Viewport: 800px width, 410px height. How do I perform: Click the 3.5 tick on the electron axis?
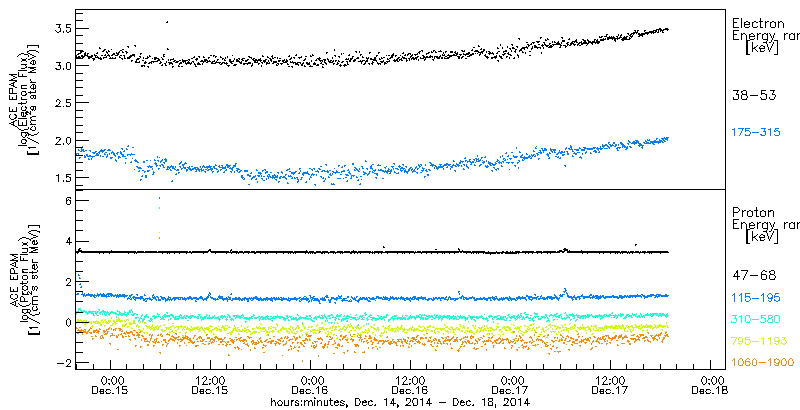61,28
